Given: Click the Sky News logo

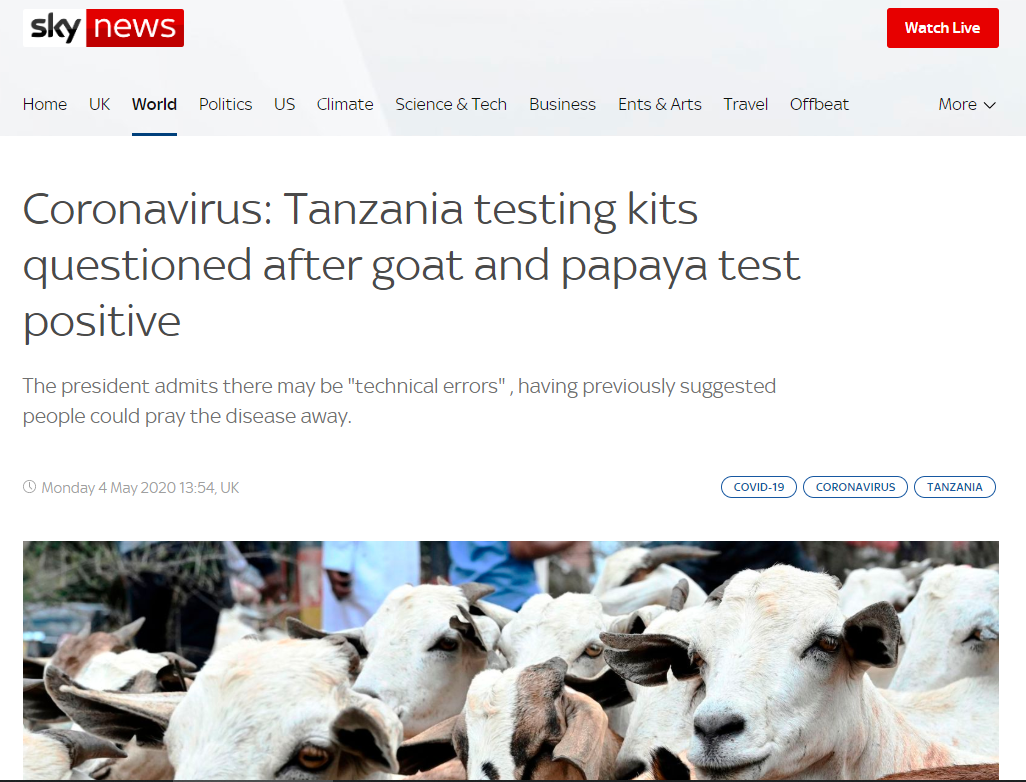Looking at the screenshot, I should [x=103, y=27].
